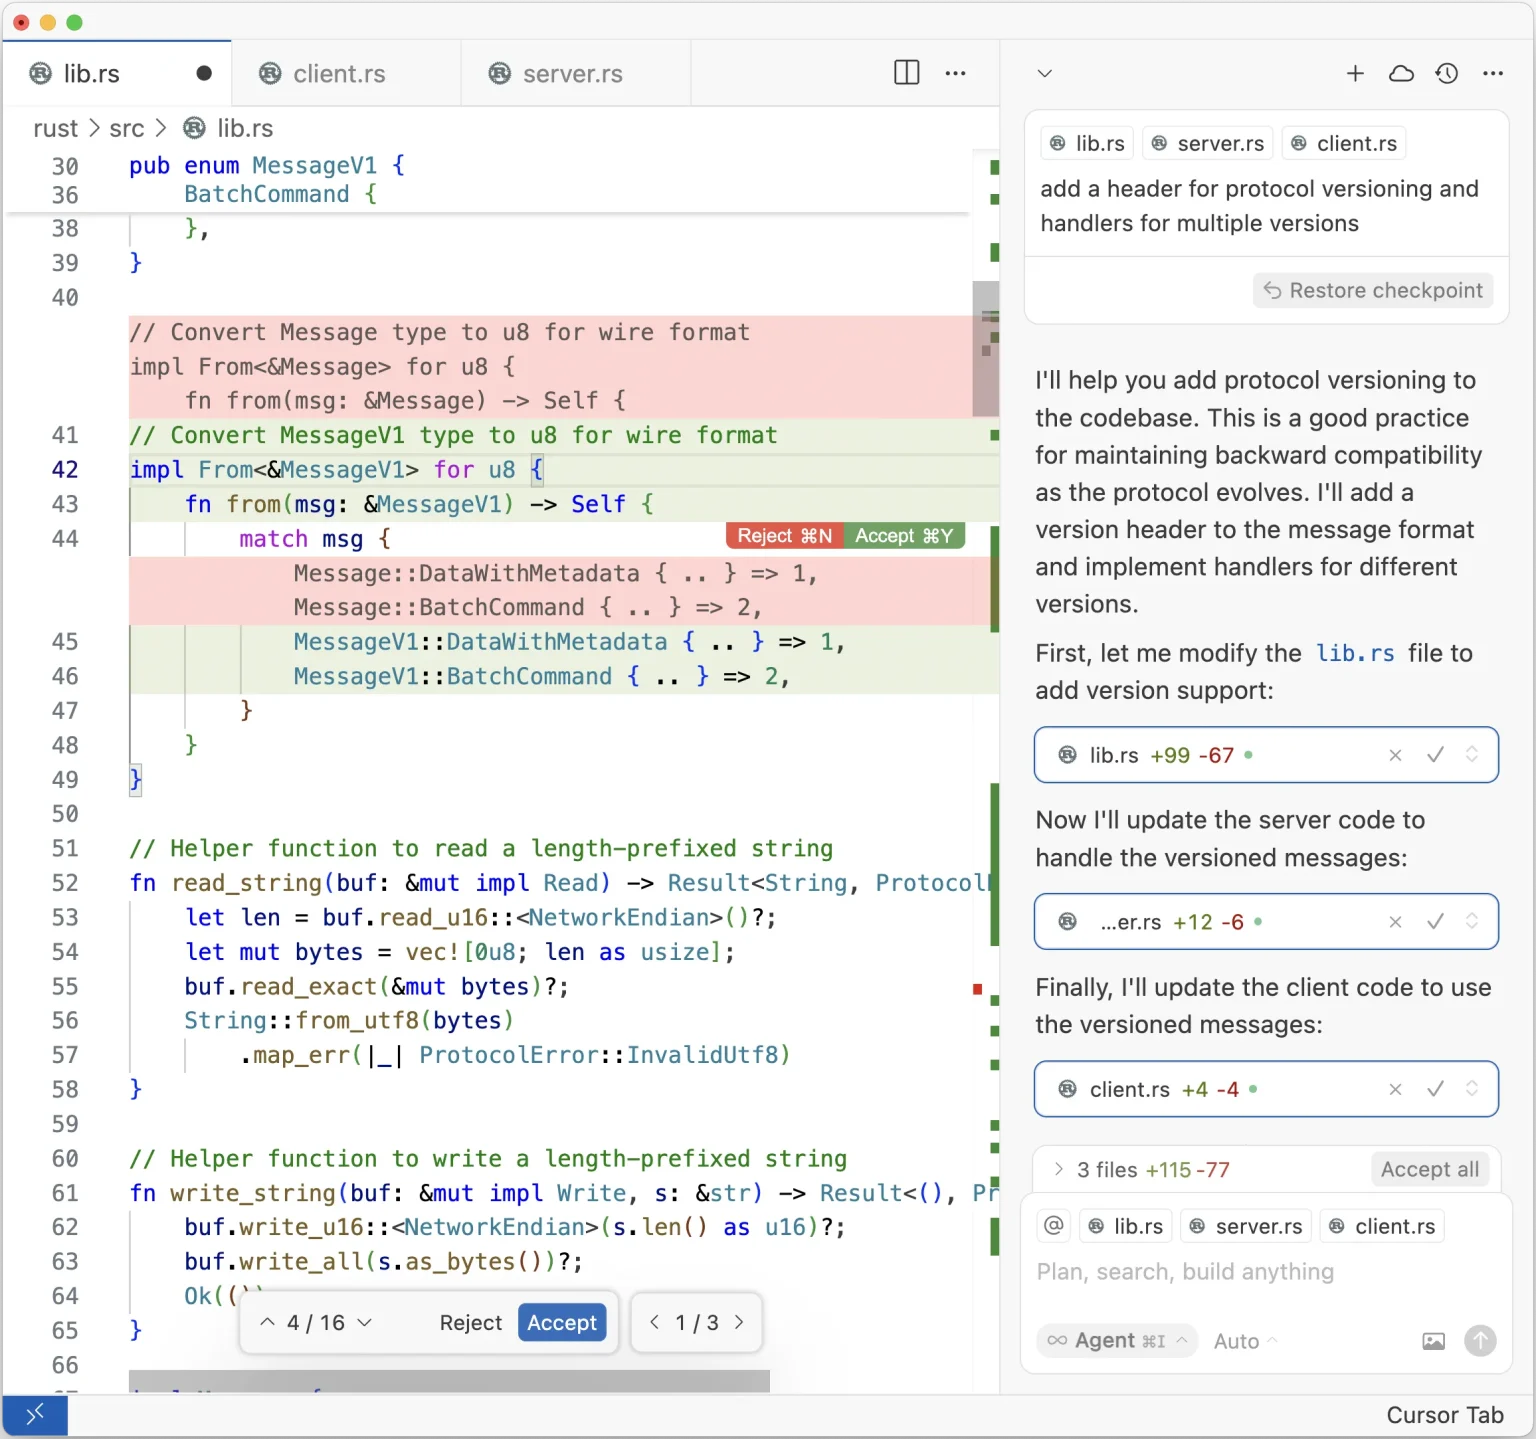Open chat history clock icon

(1446, 73)
